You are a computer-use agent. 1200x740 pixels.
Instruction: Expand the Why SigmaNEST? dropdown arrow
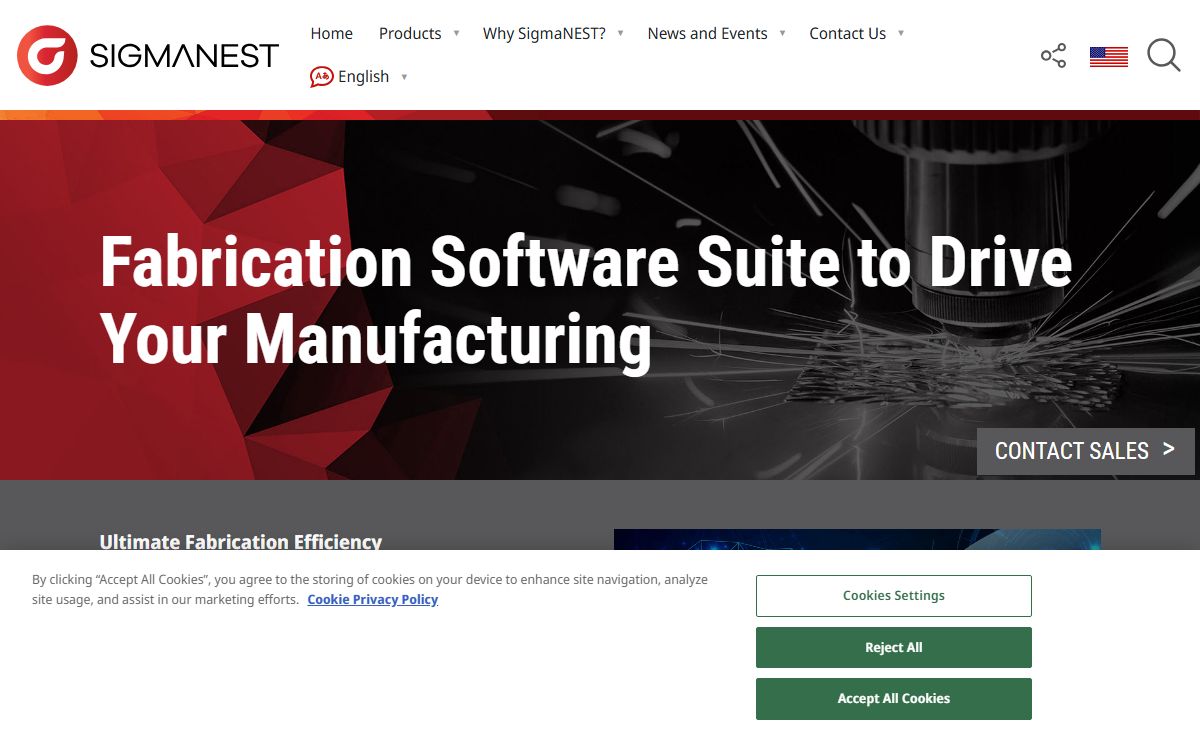point(620,33)
